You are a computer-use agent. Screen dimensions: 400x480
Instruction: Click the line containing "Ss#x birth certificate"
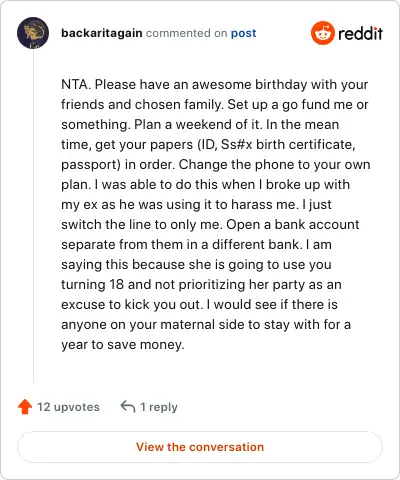208,145
